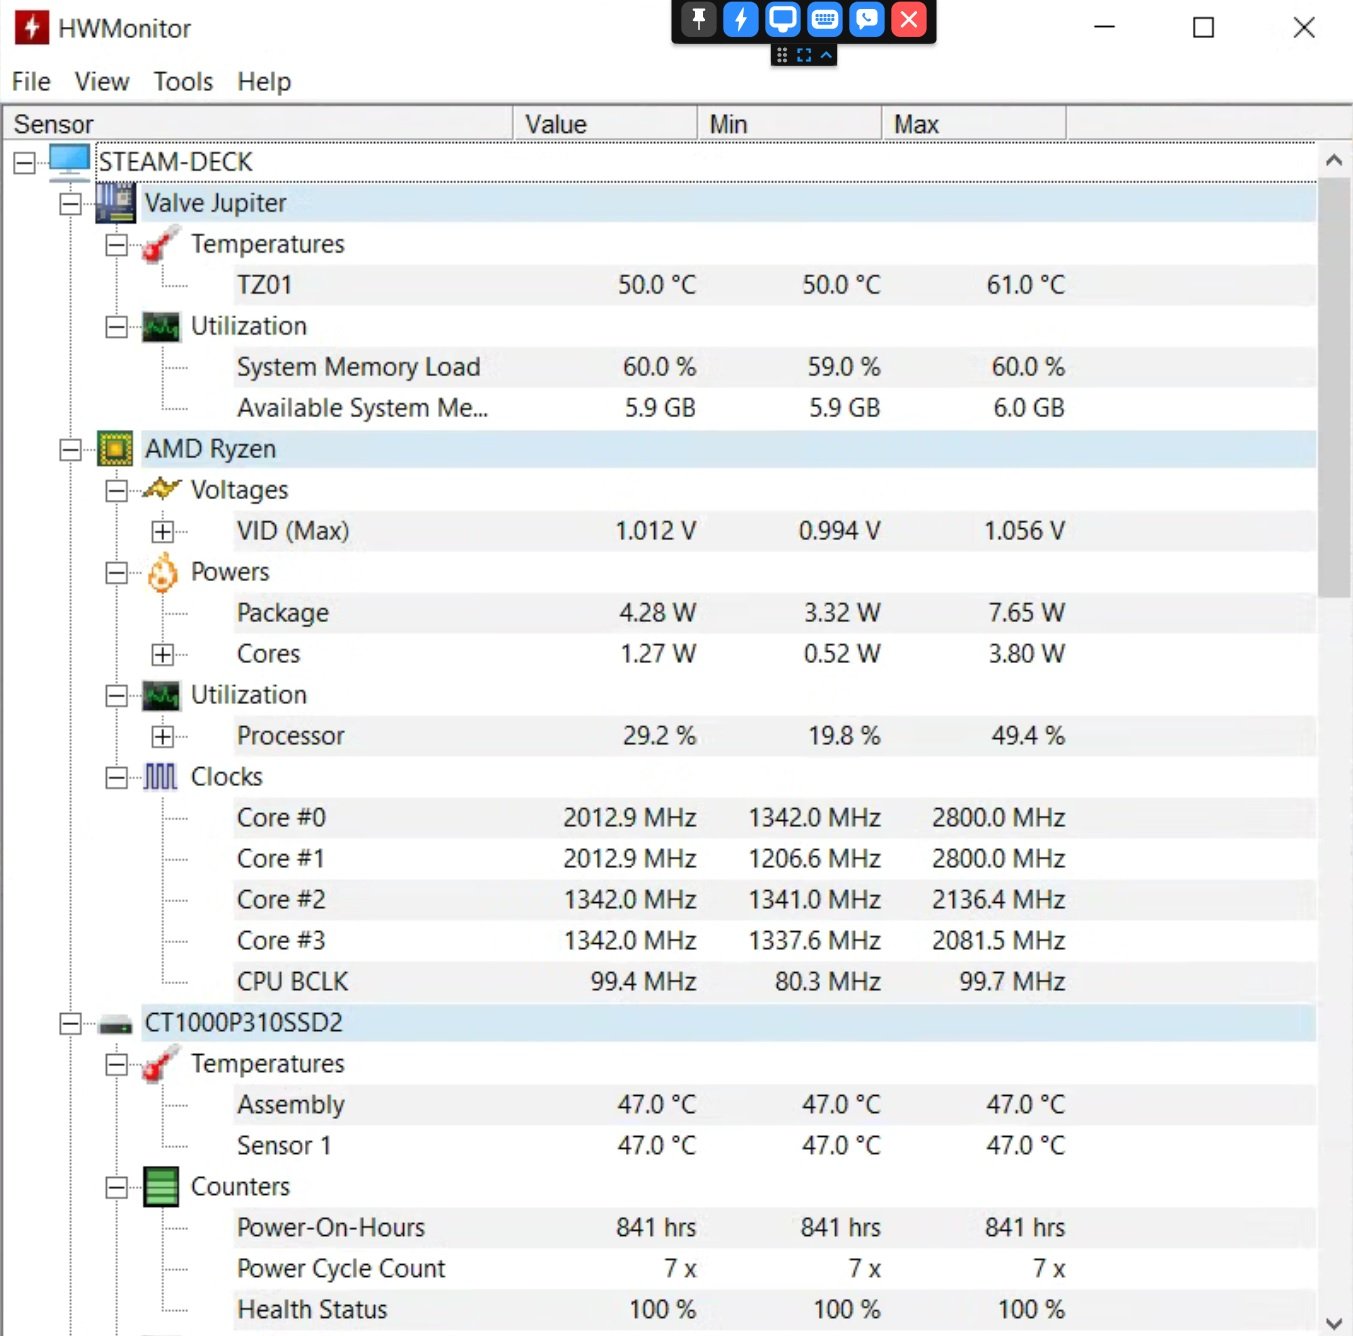Click the vertical scrollbar thumb
Viewport: 1353px width, 1336px height.
tap(1334, 387)
